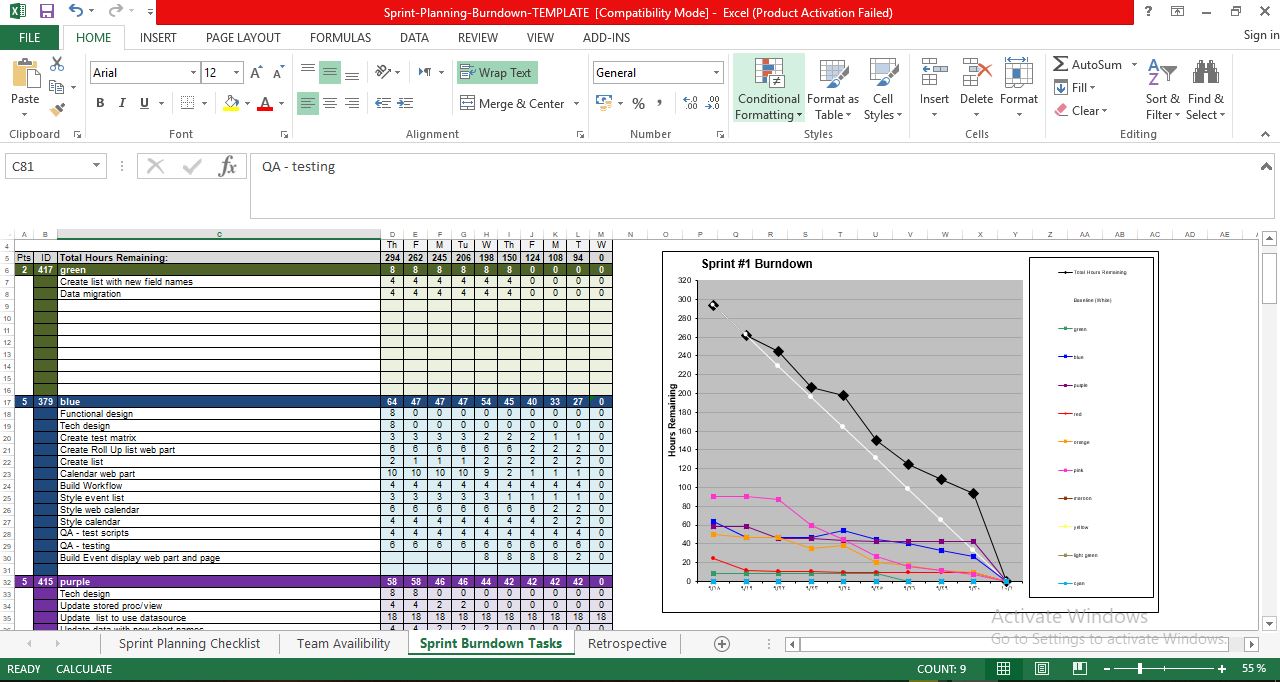The width and height of the screenshot is (1280, 682).
Task: Click the Insert Function fx icon
Action: tap(228, 166)
